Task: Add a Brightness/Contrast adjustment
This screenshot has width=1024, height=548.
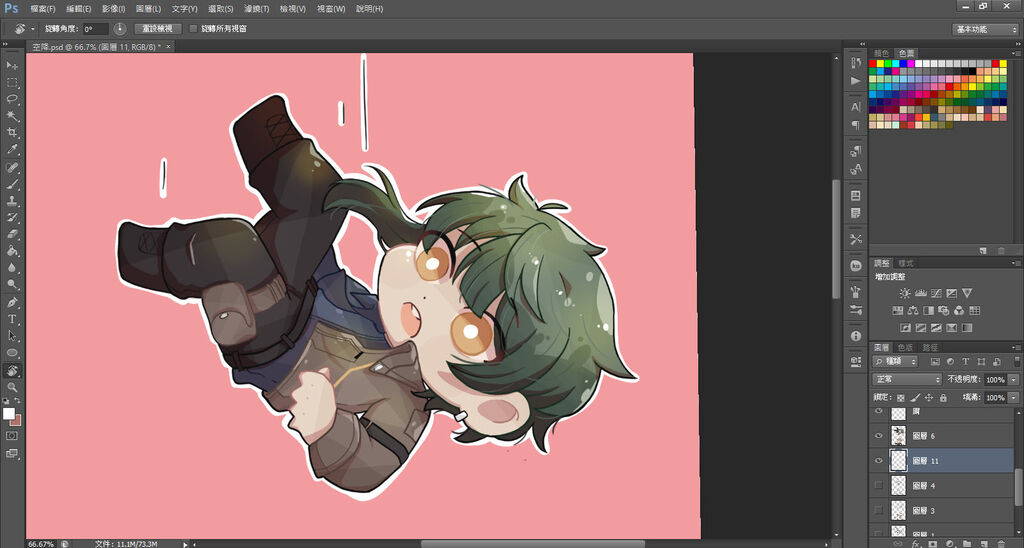Action: click(904, 293)
